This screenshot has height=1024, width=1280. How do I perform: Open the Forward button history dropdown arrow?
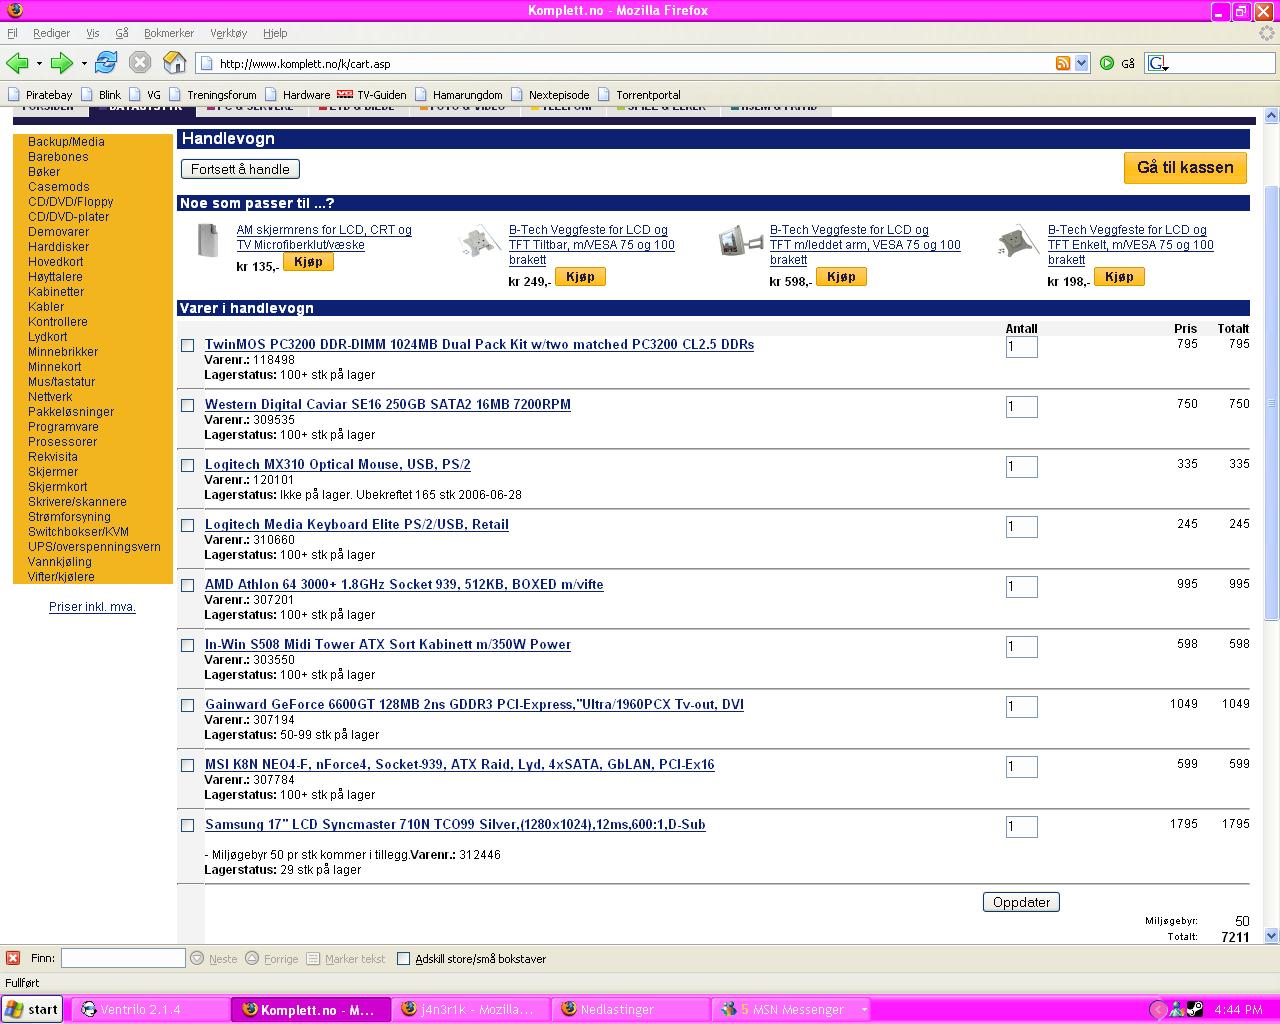pos(84,63)
